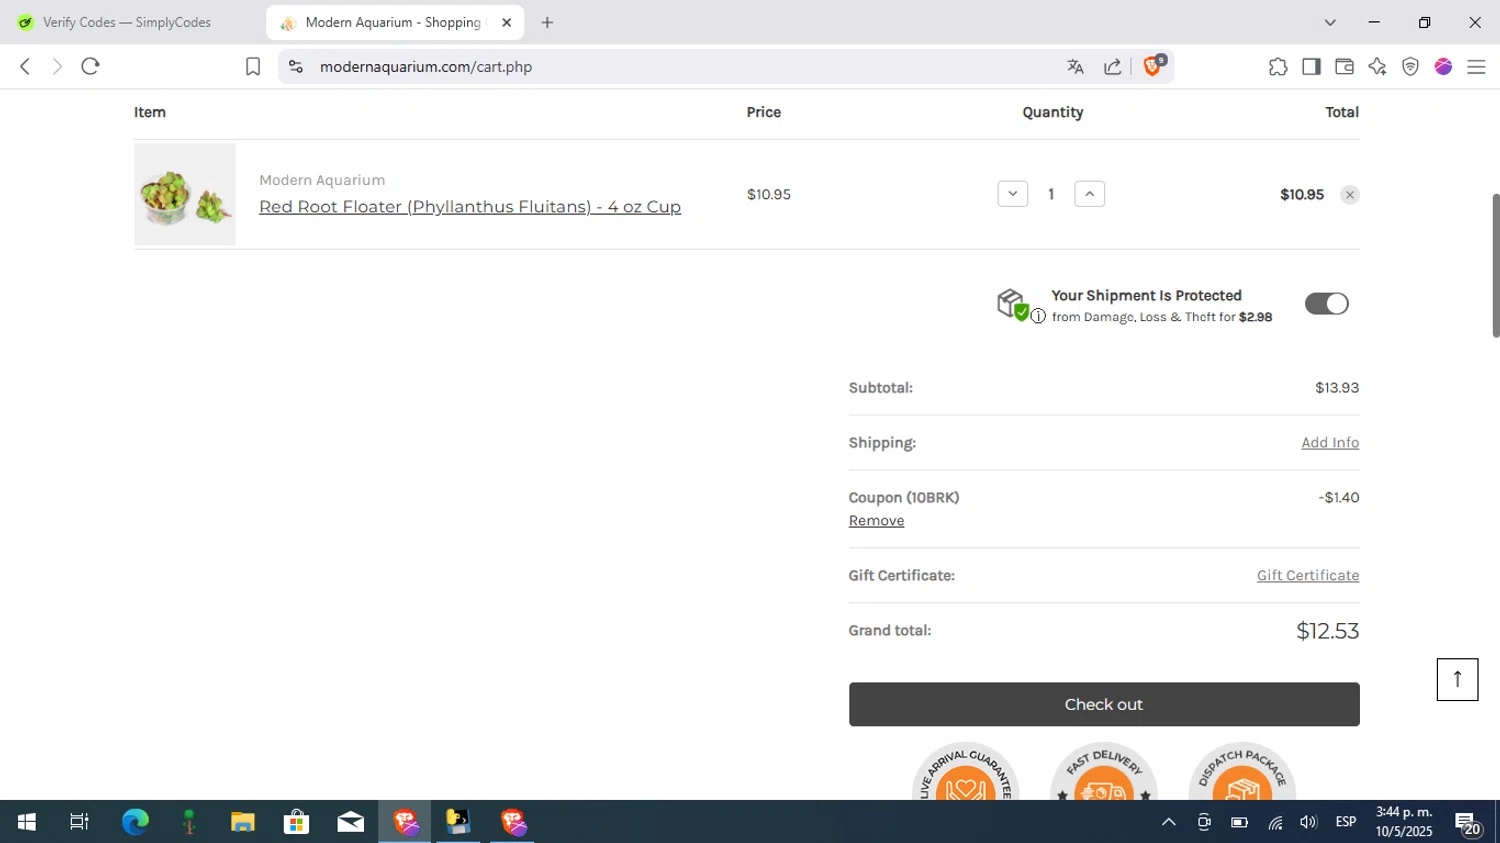Viewport: 1500px width, 843px height.
Task: Open Brave Shields lion icon
Action: tap(1153, 66)
